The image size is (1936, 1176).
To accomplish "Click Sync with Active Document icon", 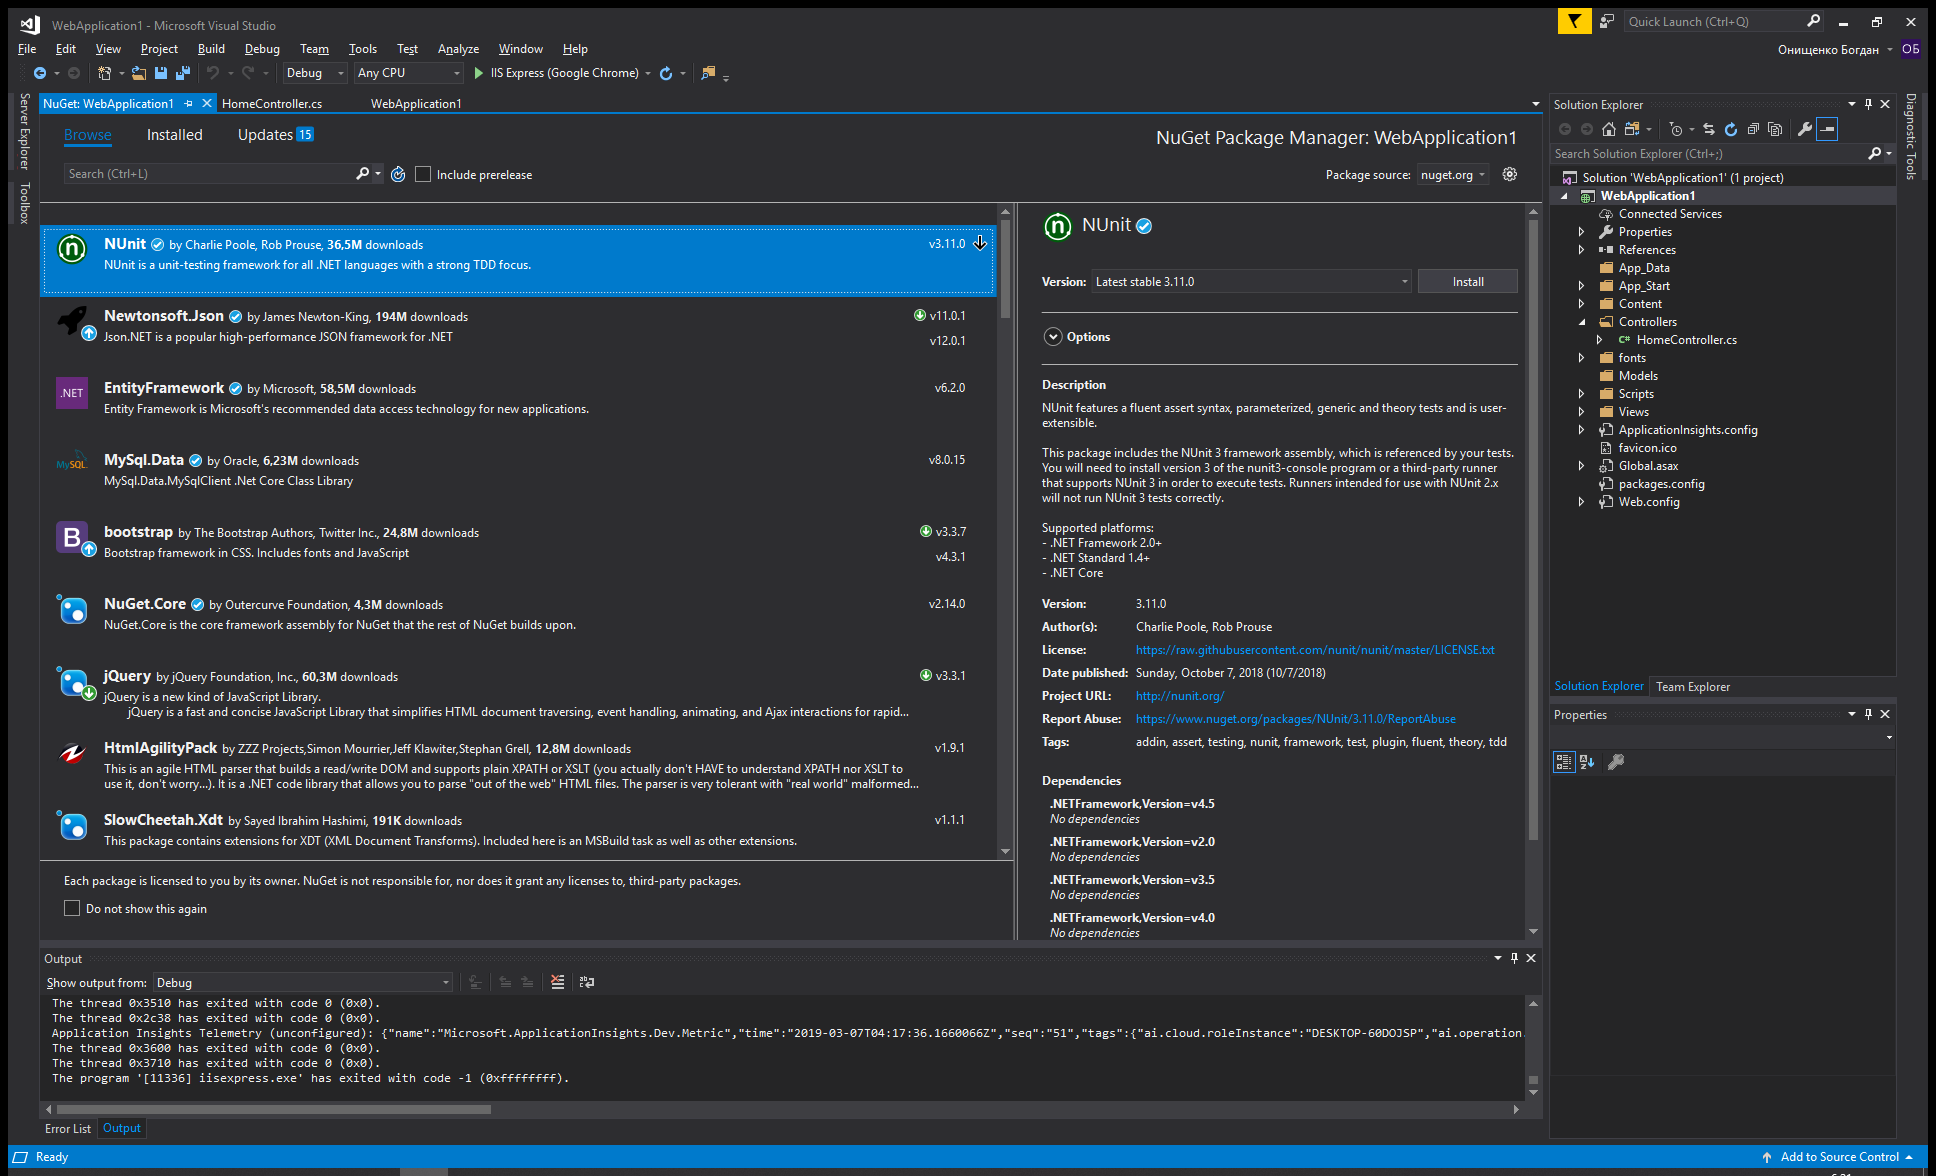I will (1709, 129).
